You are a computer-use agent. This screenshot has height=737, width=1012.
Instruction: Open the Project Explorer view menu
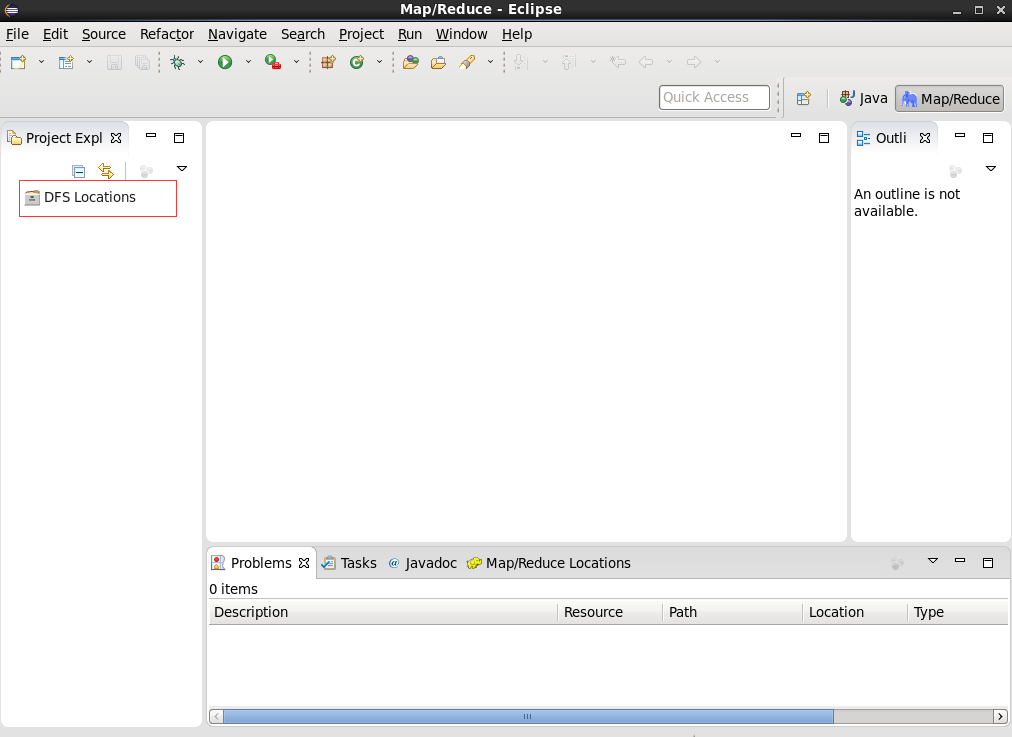(182, 168)
